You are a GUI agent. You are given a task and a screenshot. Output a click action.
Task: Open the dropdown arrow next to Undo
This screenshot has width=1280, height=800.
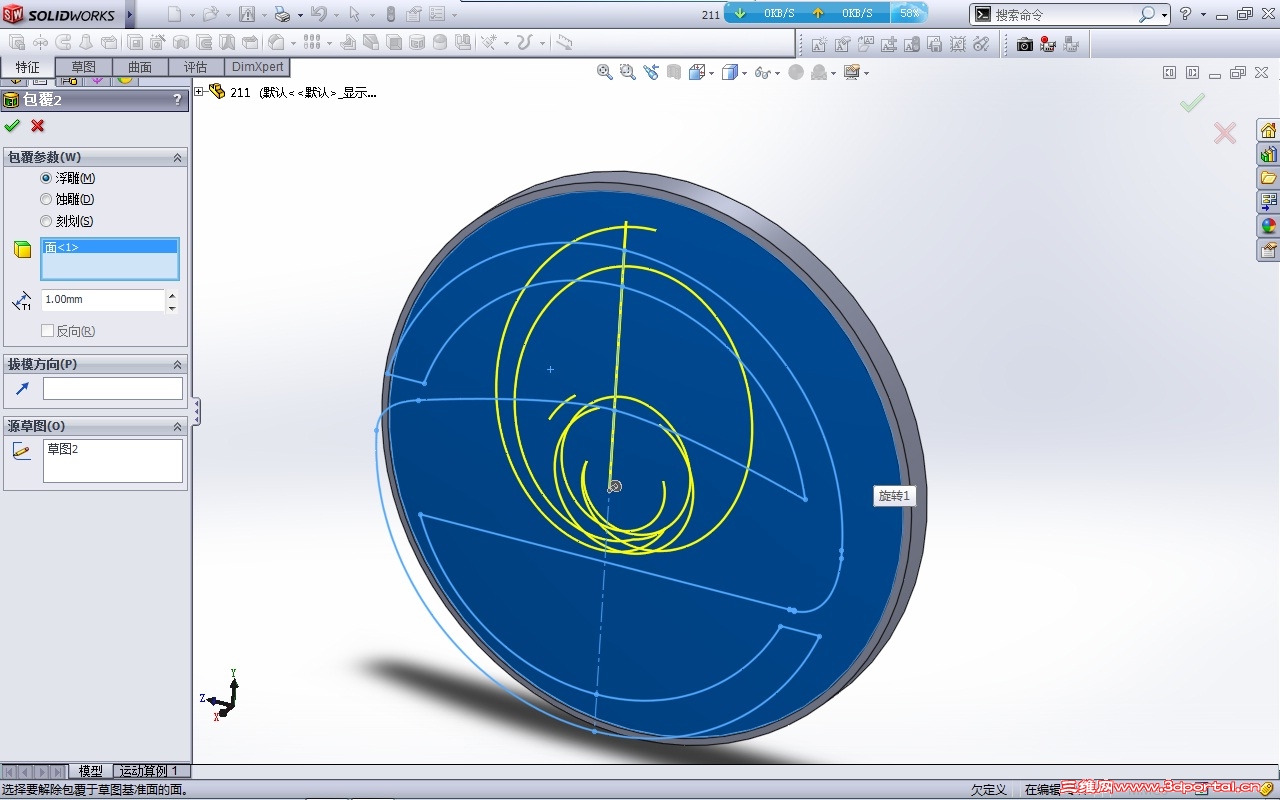point(336,15)
